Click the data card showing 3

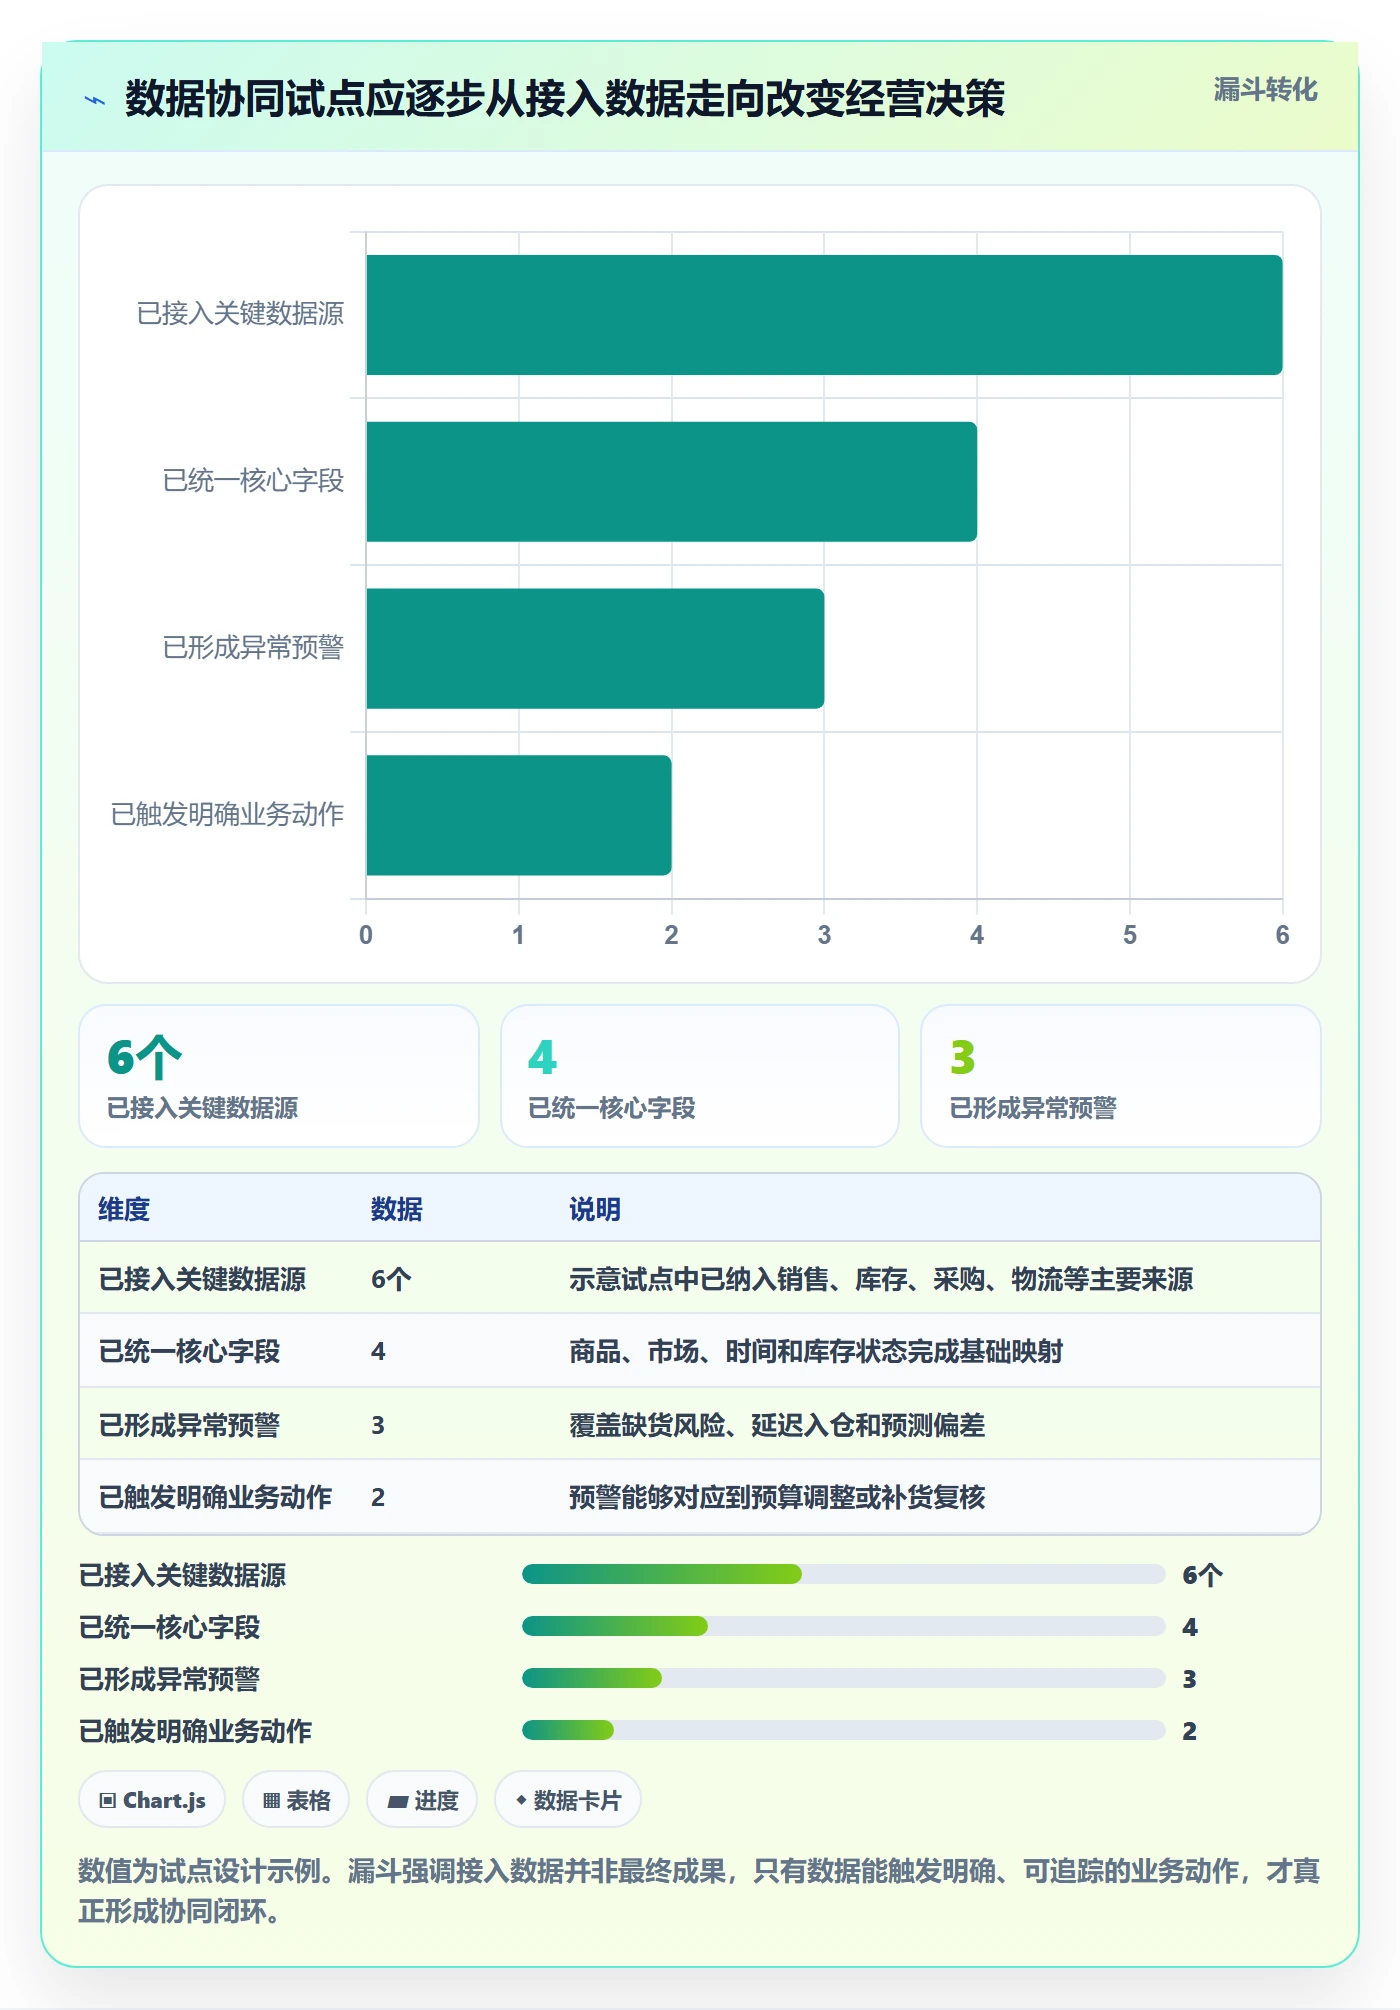tap(1121, 1076)
